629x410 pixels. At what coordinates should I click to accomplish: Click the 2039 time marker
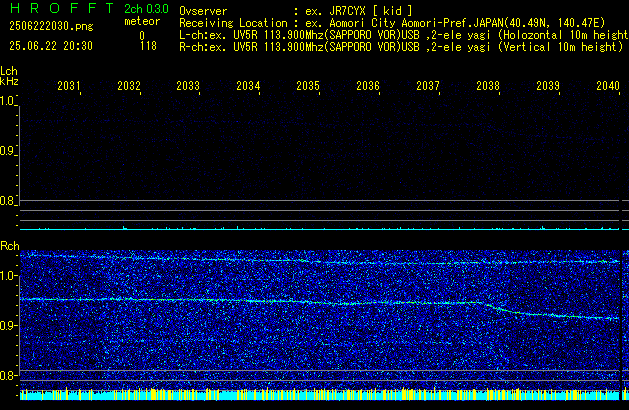coord(548,86)
